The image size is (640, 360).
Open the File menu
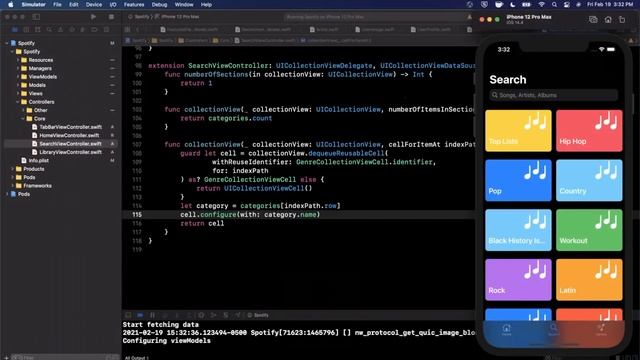point(57,4)
